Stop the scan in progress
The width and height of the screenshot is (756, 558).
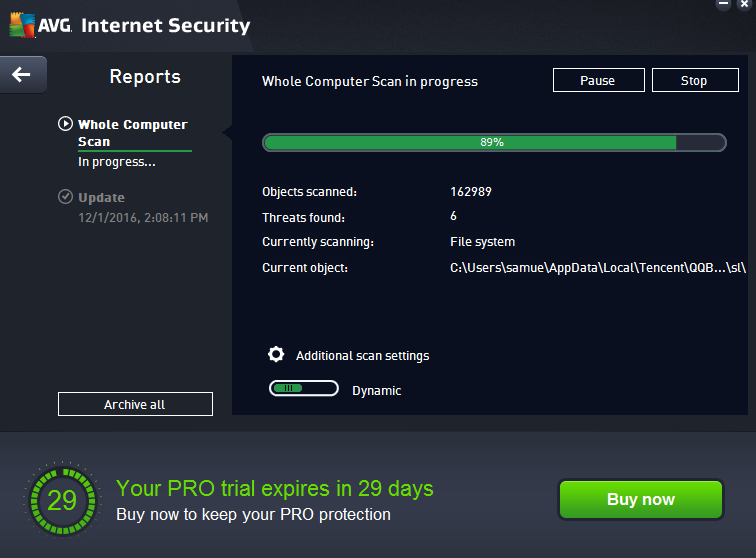click(x=694, y=81)
